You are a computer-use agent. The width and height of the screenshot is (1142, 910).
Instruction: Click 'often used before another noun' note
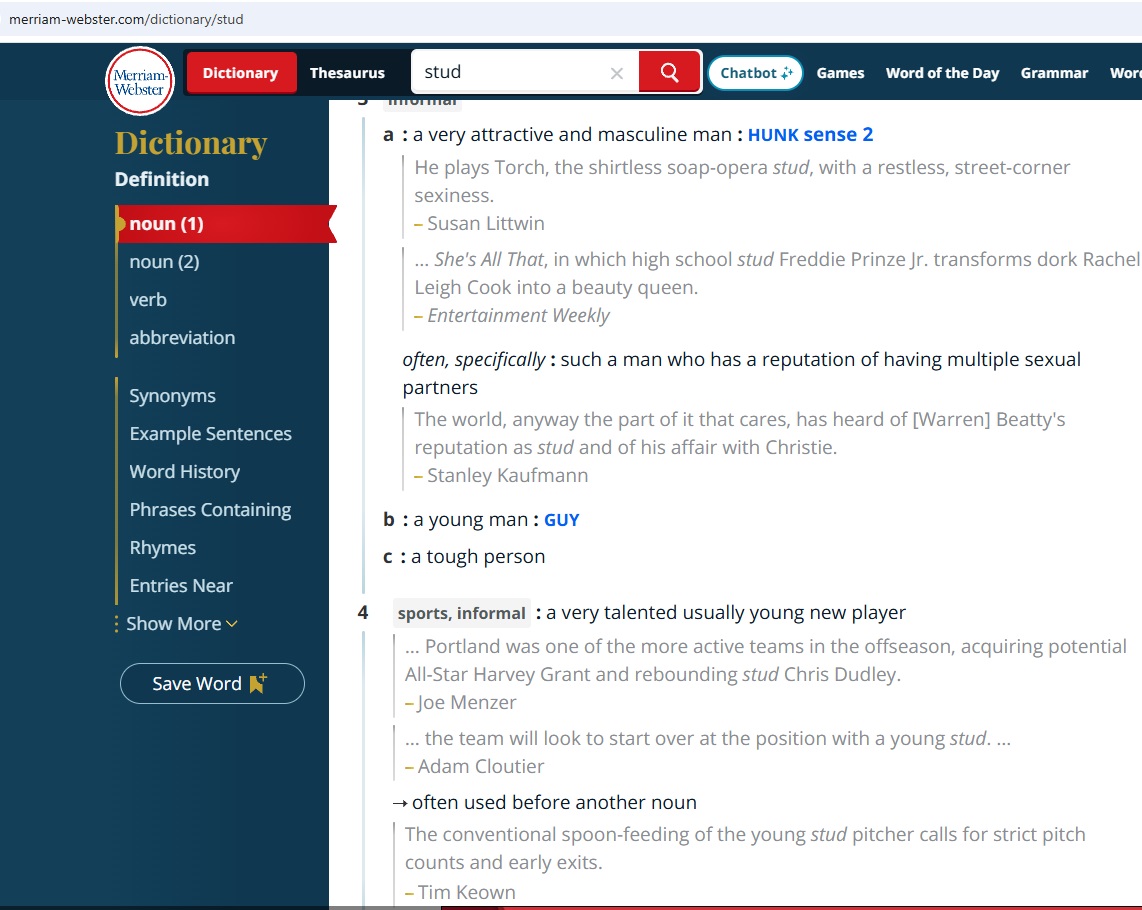click(554, 803)
